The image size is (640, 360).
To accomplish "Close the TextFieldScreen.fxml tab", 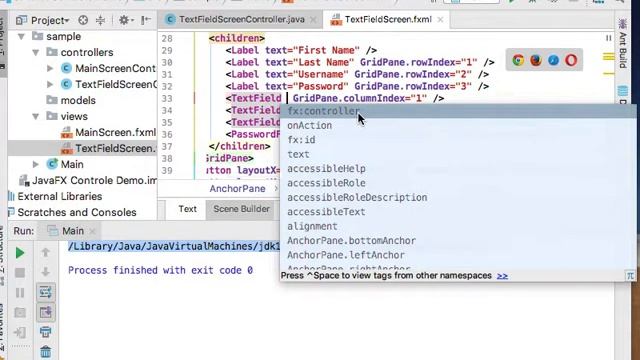I will tap(440, 20).
